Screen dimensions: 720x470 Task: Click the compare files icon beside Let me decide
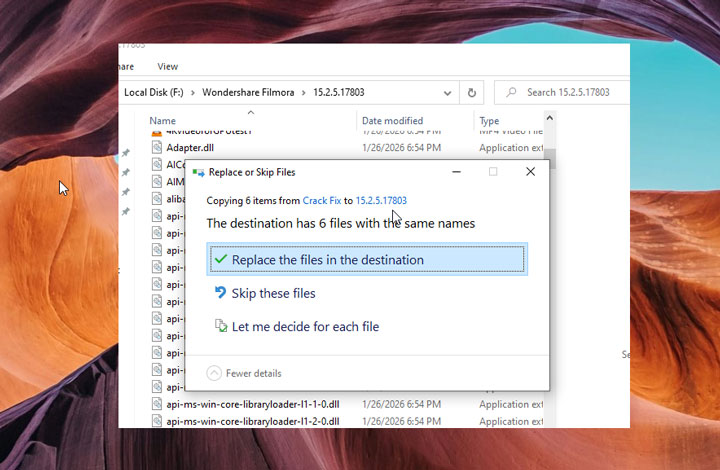(221, 326)
